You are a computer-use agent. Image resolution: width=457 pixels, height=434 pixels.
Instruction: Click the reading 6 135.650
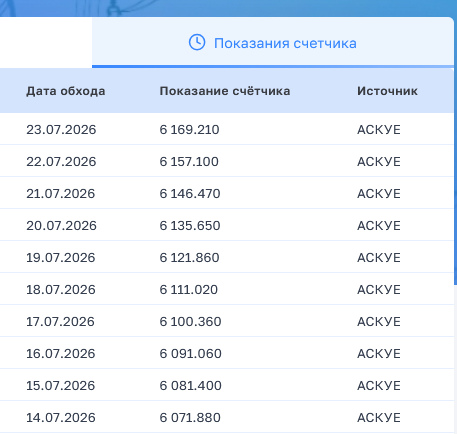pyautogui.click(x=190, y=226)
